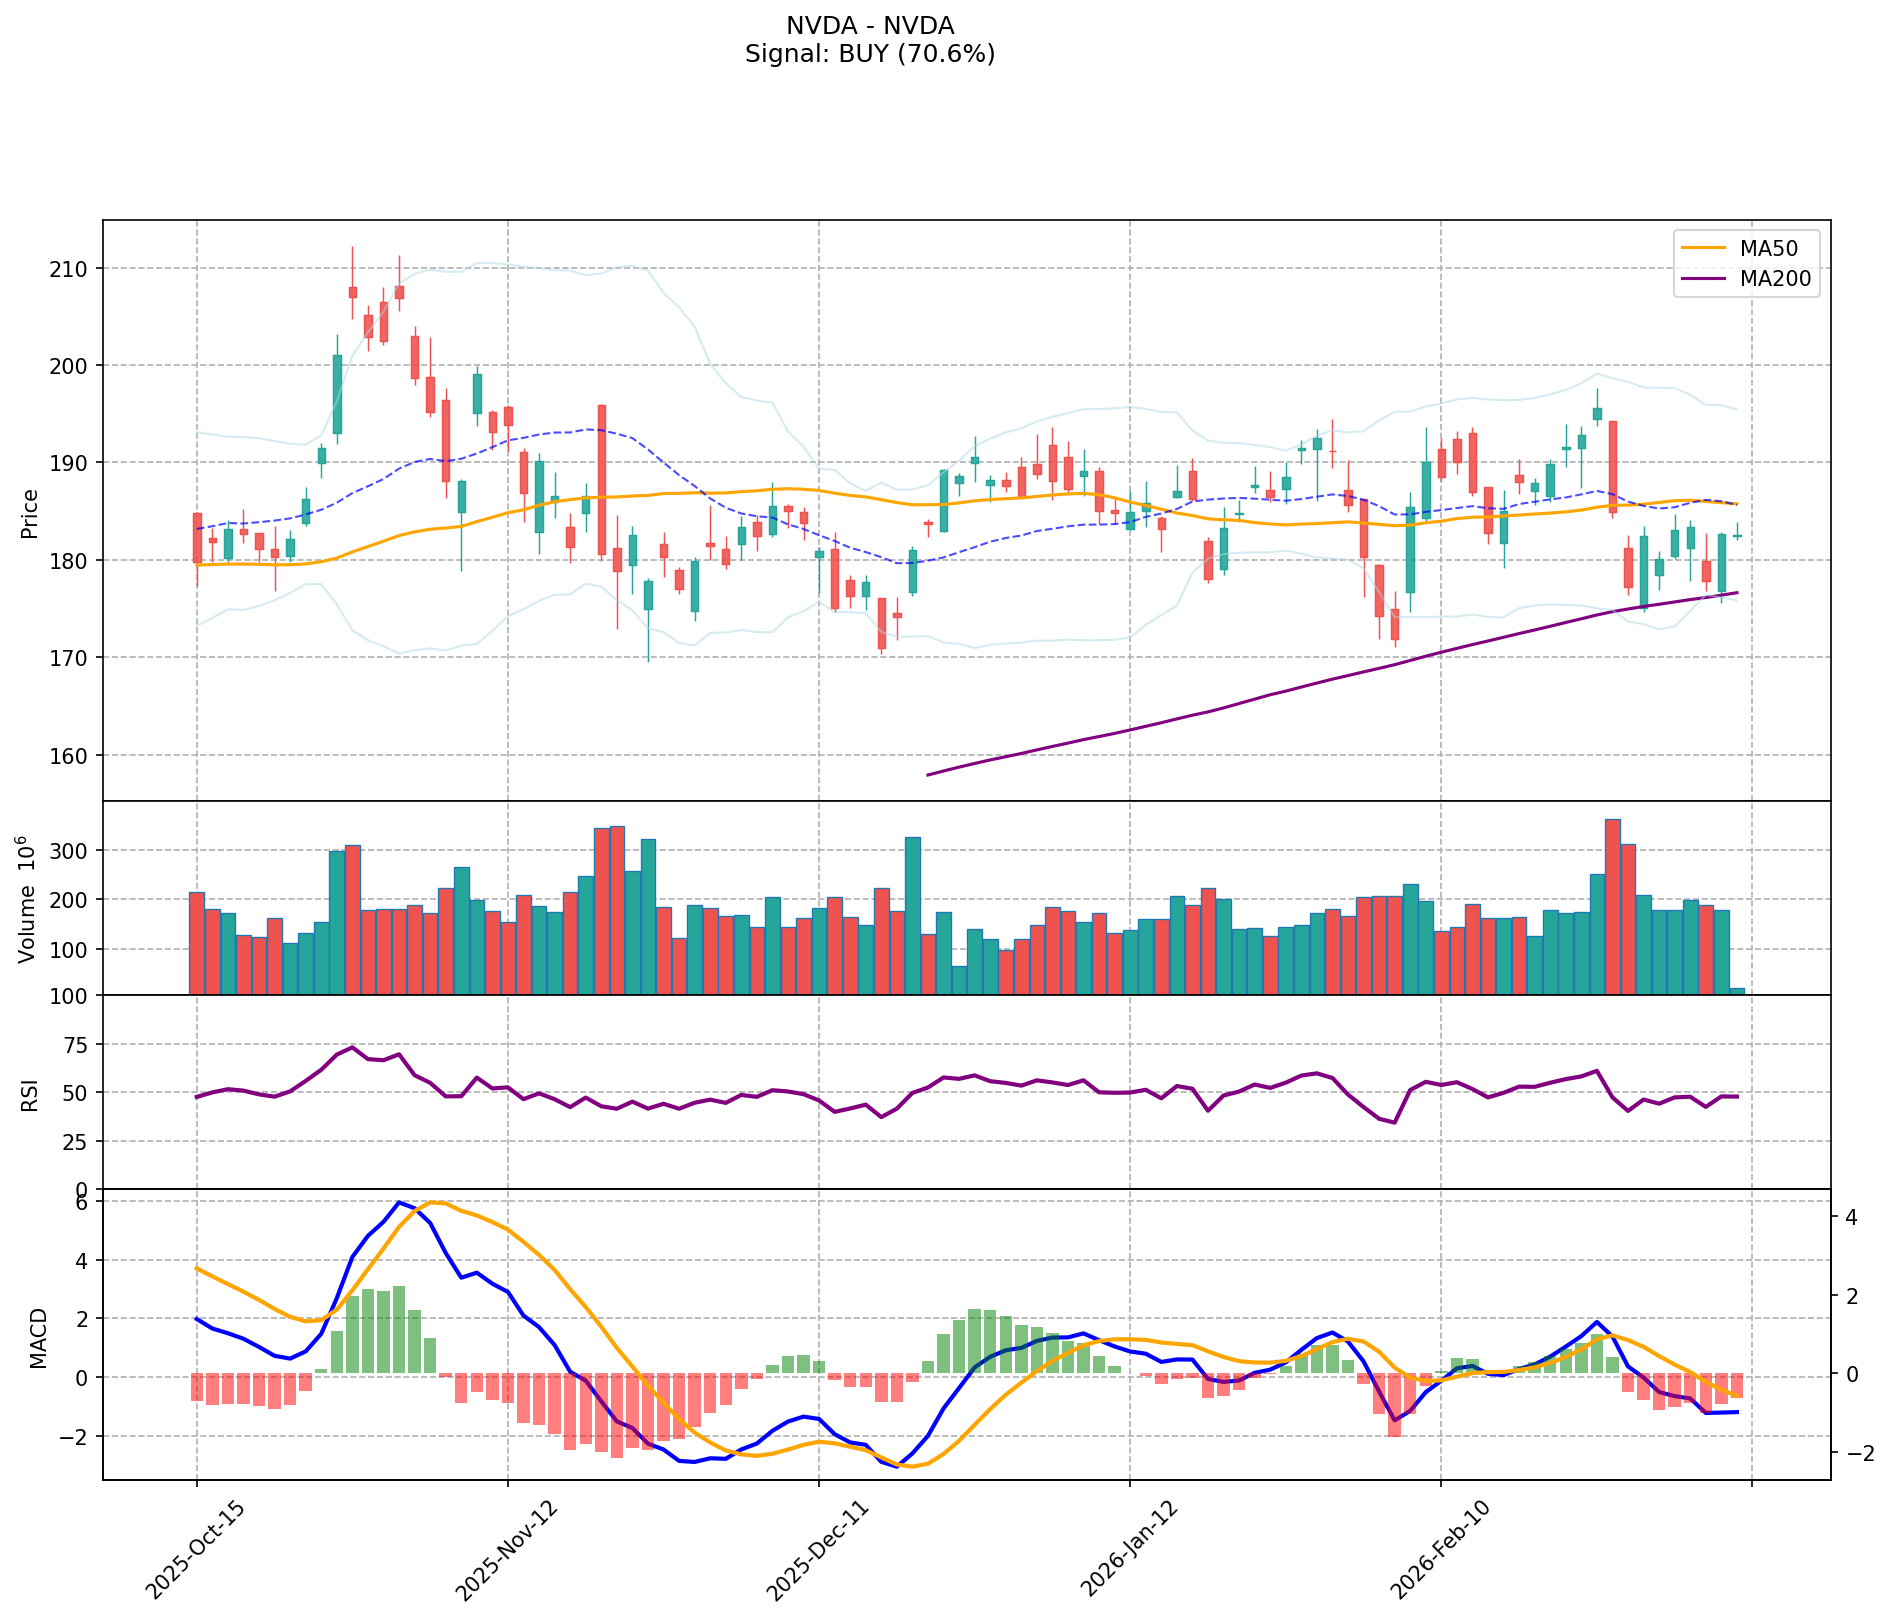Select the MA50 legend label

(1765, 248)
